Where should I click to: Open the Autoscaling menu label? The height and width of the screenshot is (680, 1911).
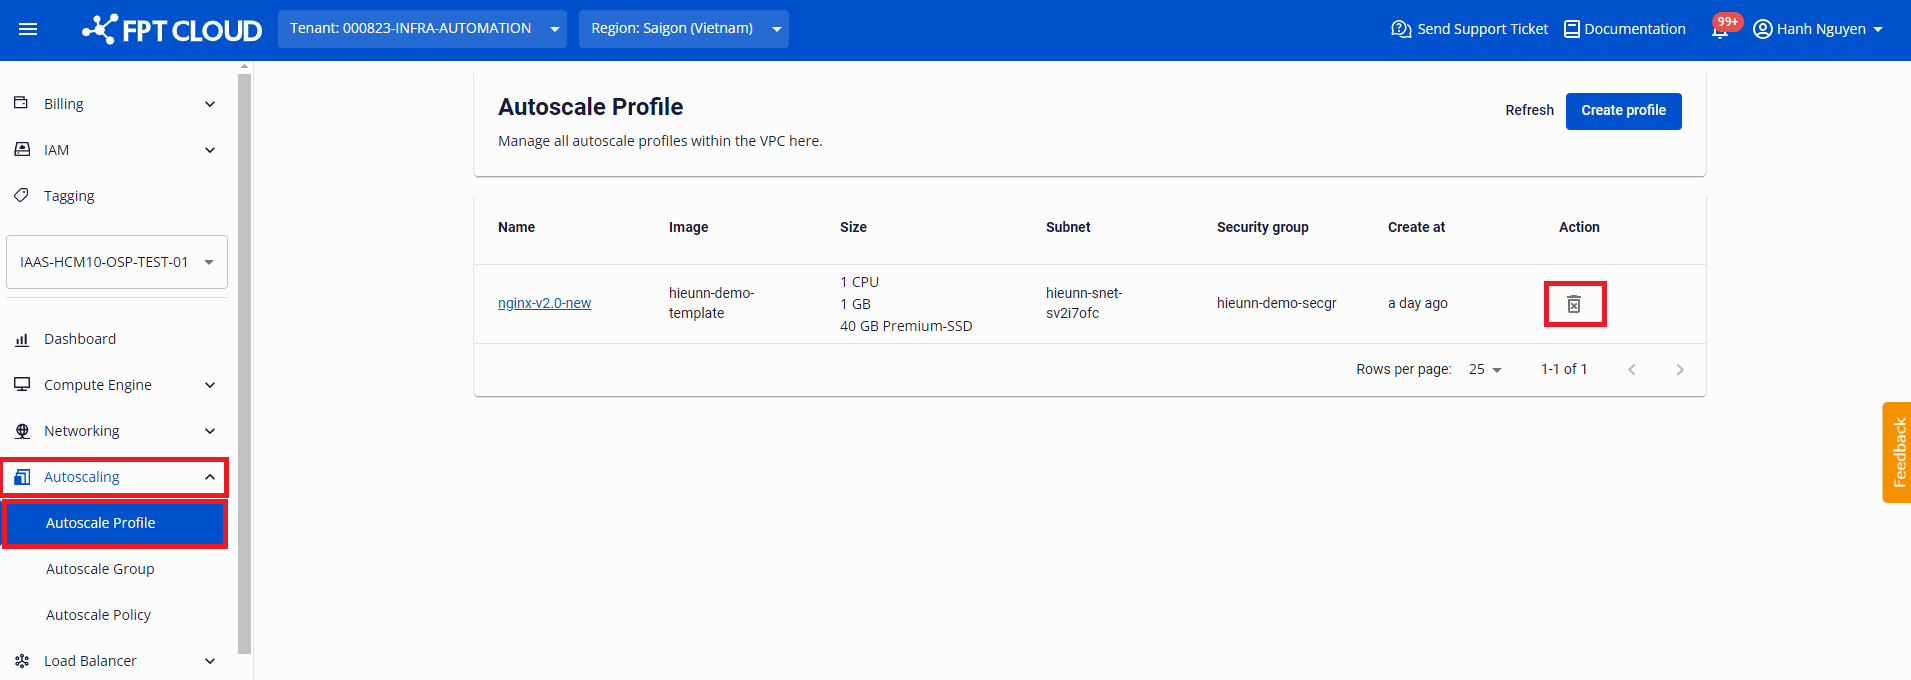(82, 477)
